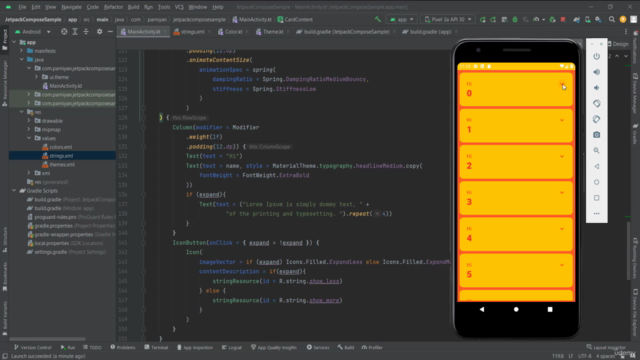The width and height of the screenshot is (640, 360).
Task: Click the red Stop app button
Action: (563, 19)
